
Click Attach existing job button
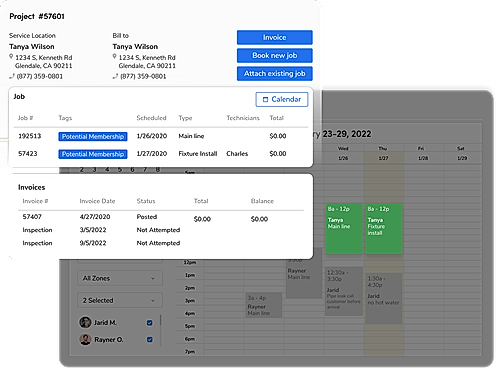[274, 73]
